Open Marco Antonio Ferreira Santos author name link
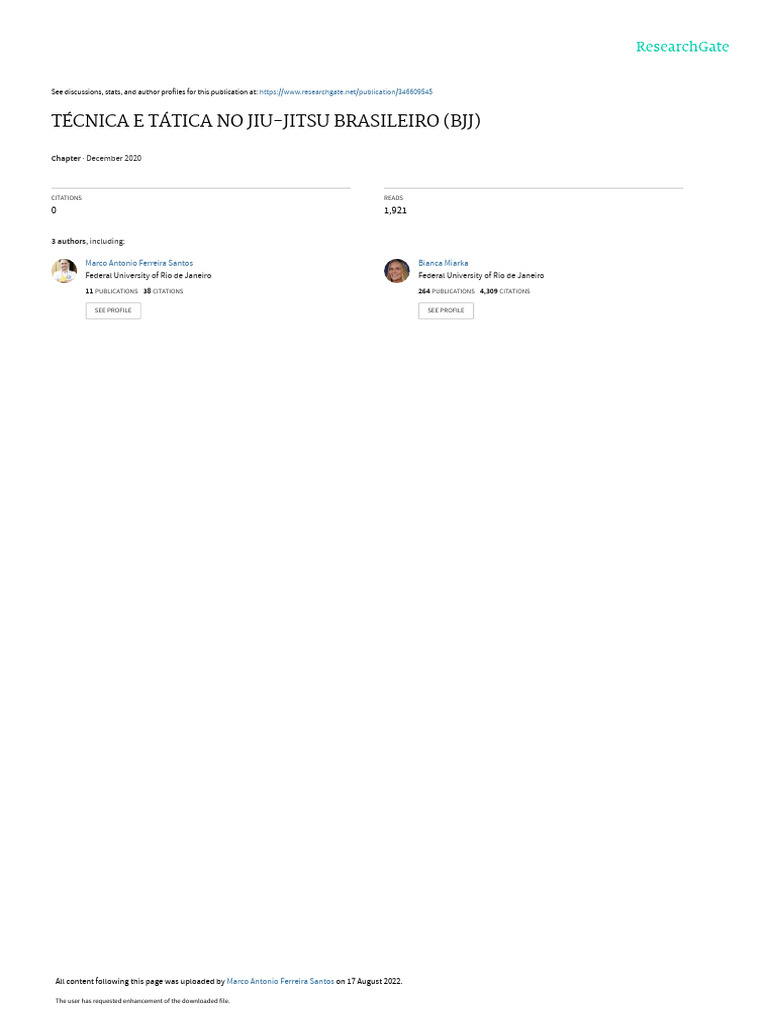 139,263
